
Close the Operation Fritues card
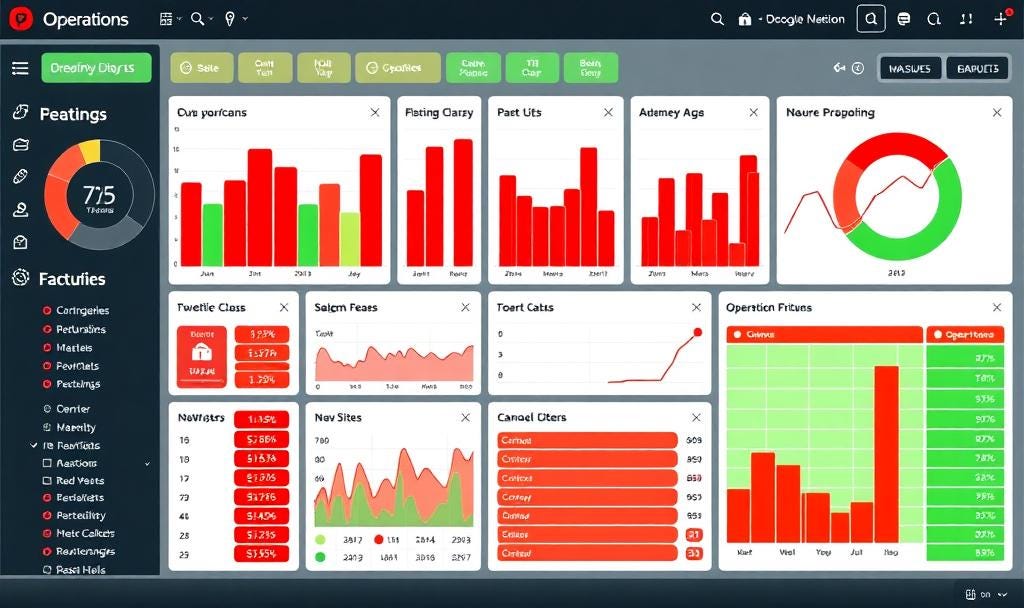997,307
